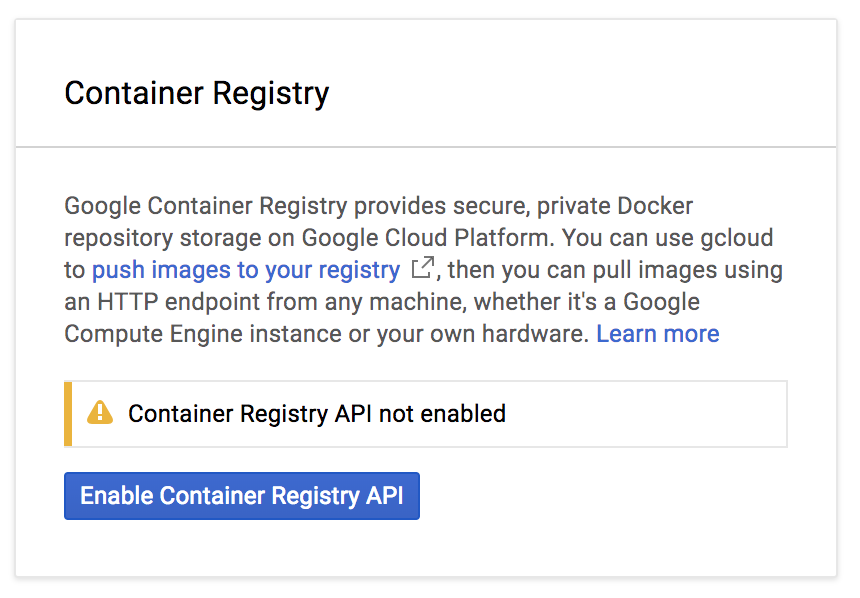
Task: Click the orange stripe on warning banner
Action: point(68,413)
